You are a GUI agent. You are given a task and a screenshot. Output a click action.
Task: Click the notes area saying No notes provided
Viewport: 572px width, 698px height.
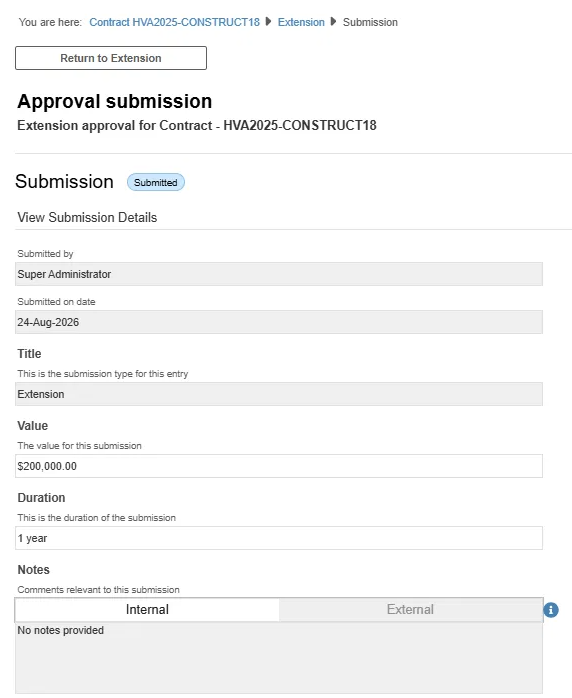click(279, 657)
